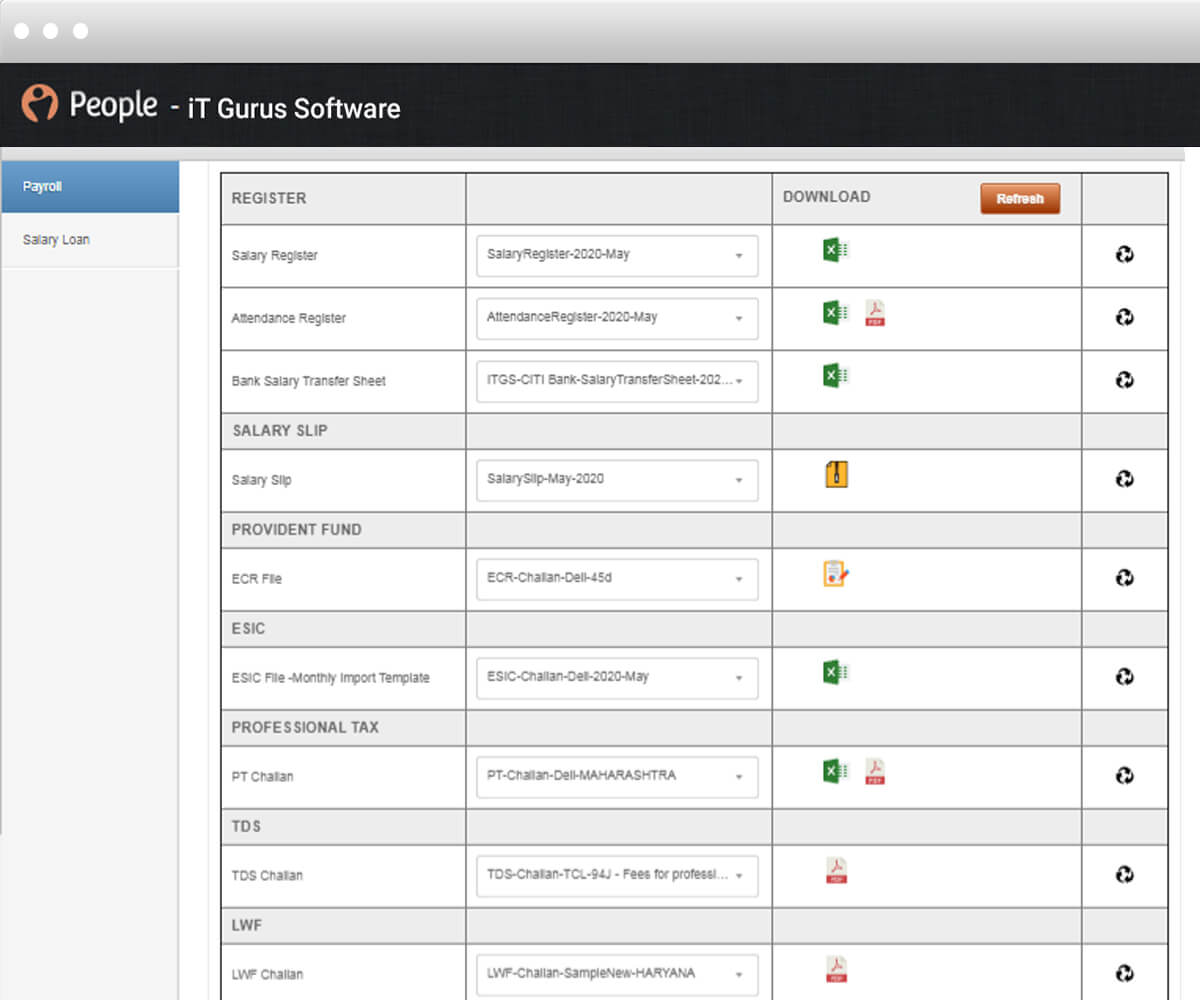This screenshot has height=1000, width=1200.
Task: Open the Salary Loan sidebar item
Action: tap(90, 240)
